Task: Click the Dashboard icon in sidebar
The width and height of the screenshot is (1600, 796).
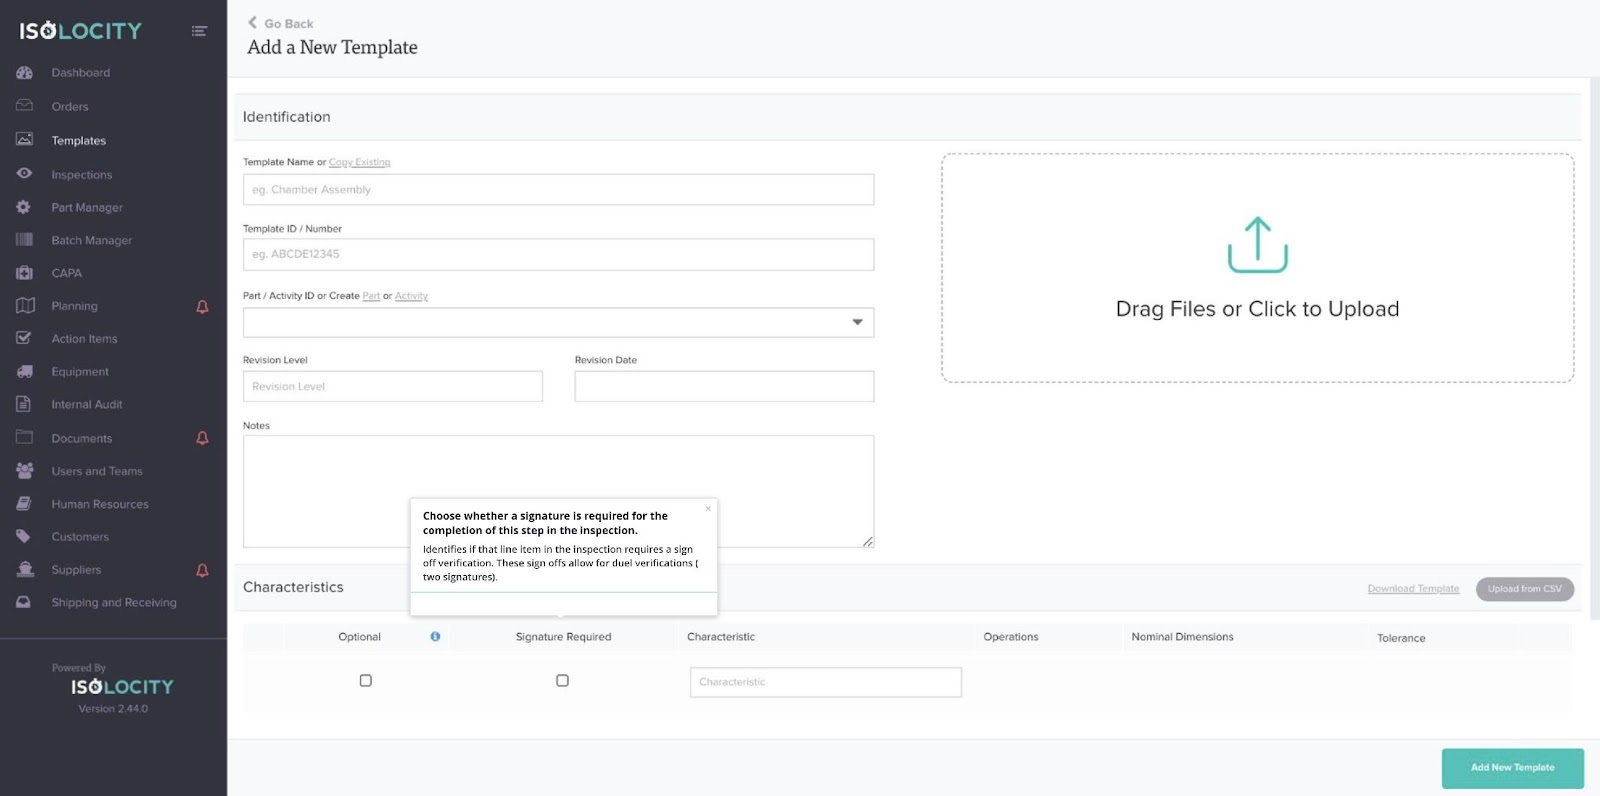Action: [x=24, y=73]
